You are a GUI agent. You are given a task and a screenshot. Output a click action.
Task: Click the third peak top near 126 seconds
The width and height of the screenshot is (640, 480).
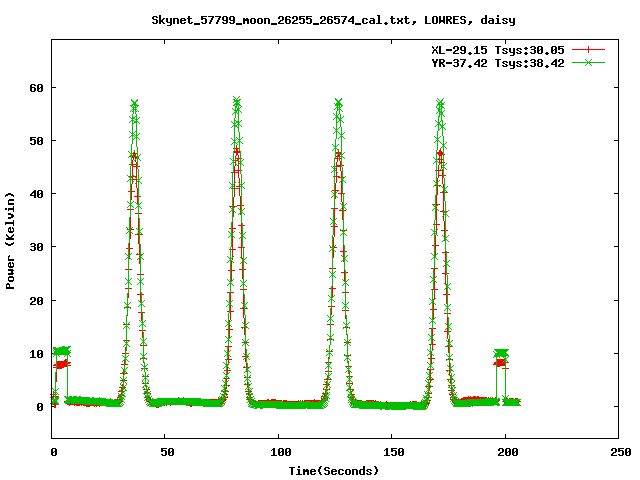338,103
